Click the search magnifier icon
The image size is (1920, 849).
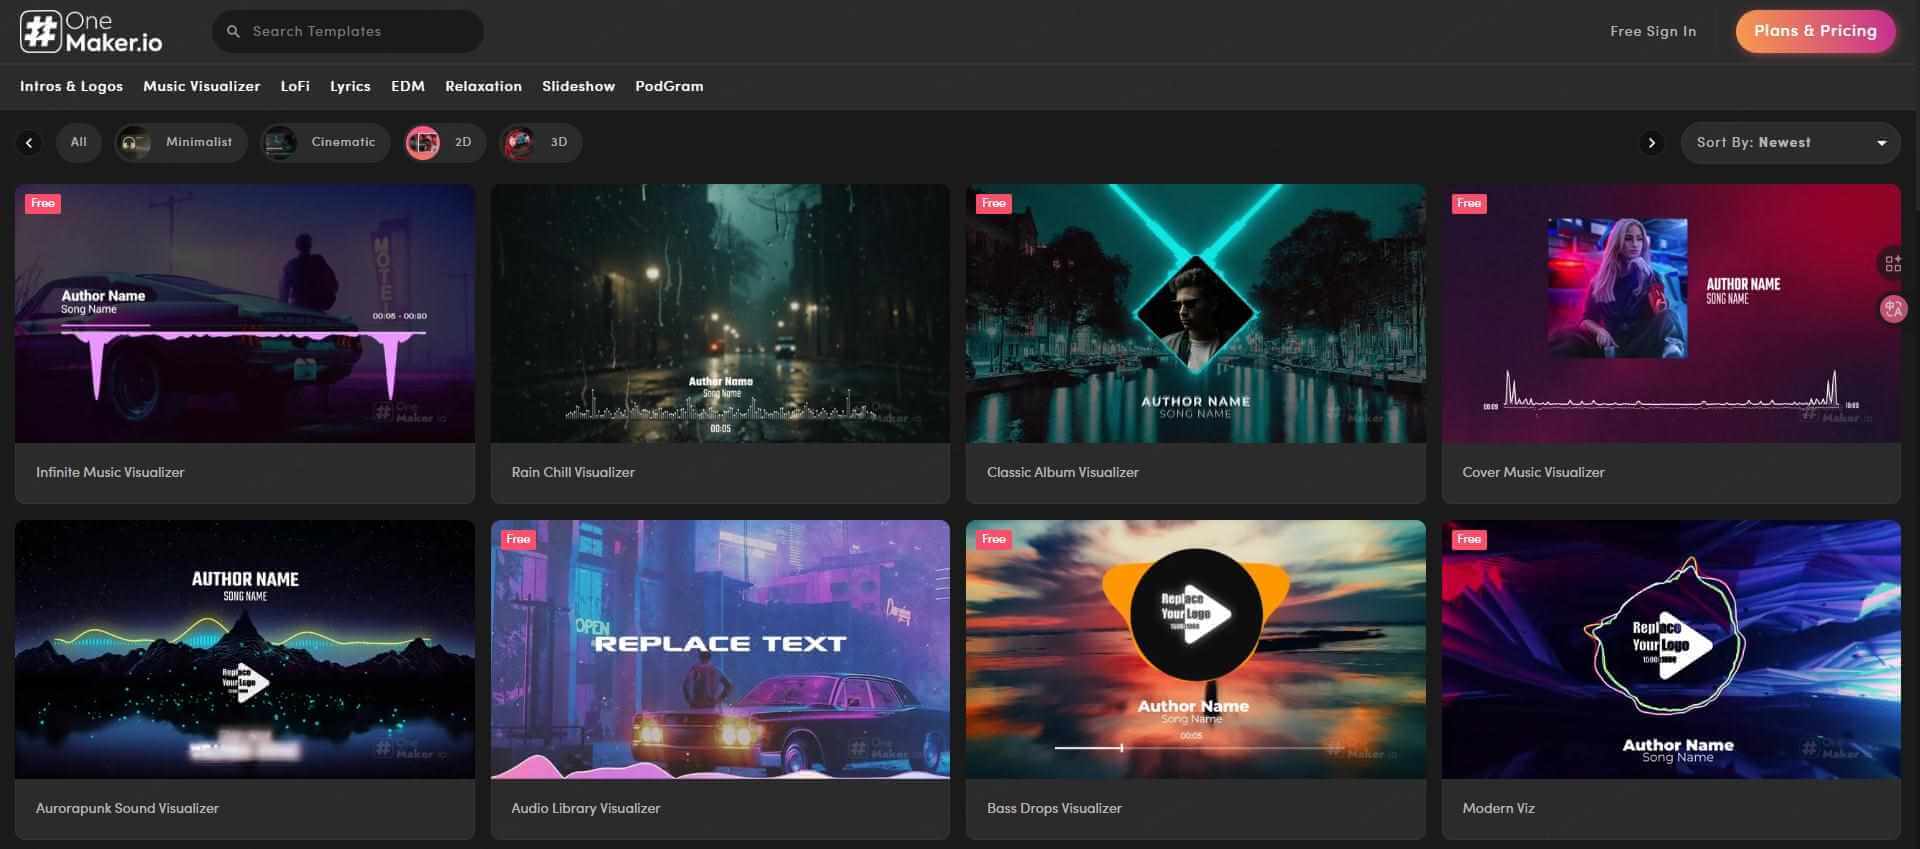pyautogui.click(x=233, y=31)
